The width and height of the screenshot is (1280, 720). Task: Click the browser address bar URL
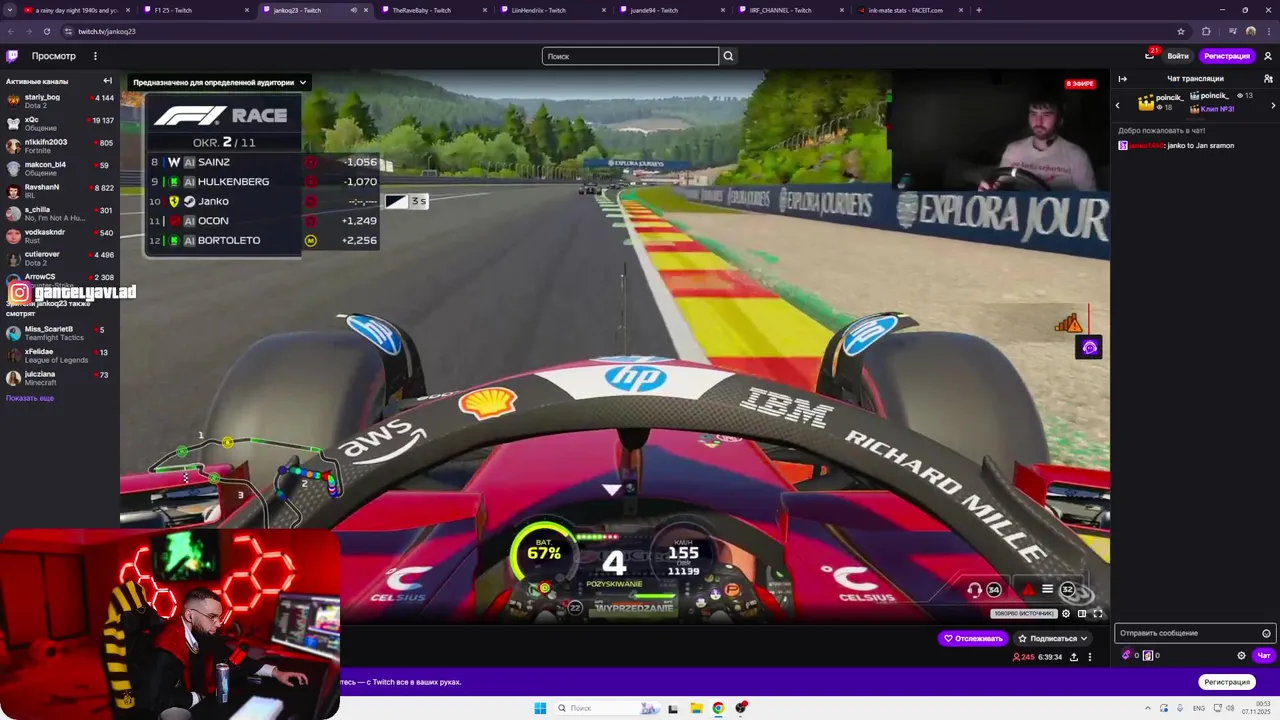pyautogui.click(x=107, y=31)
